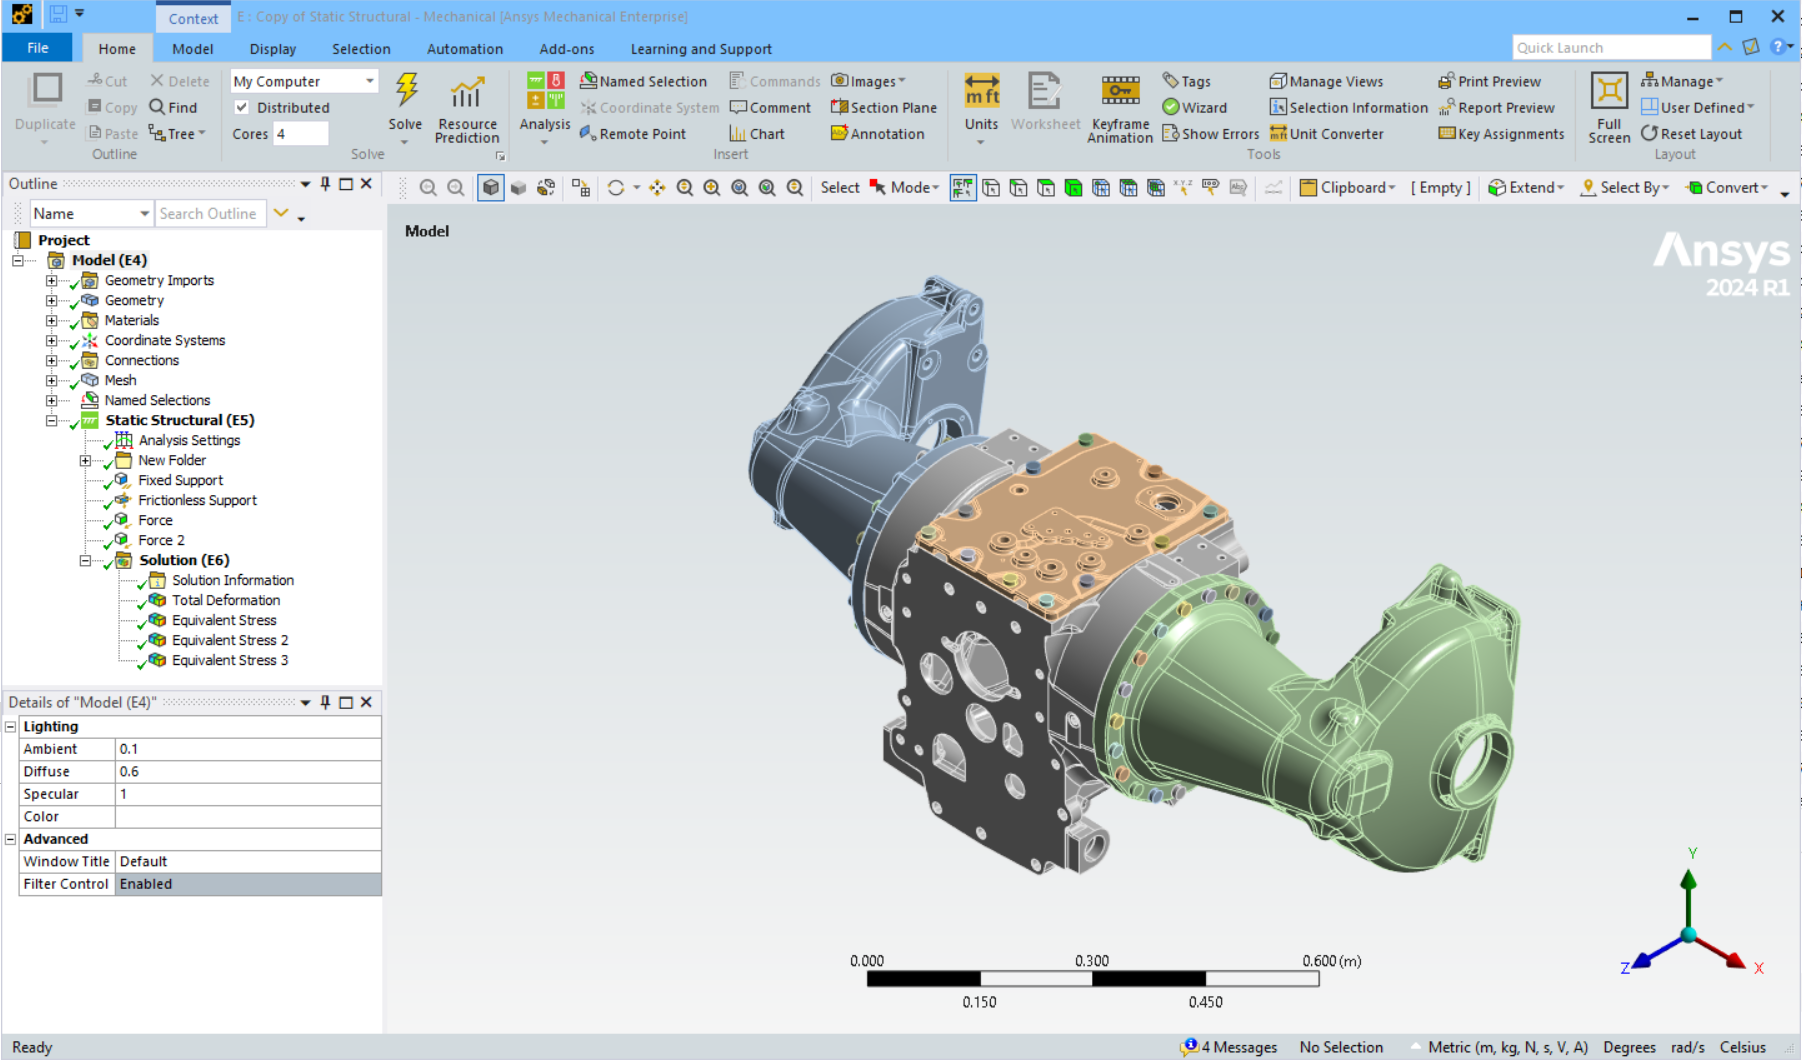Open the Mechanical Wizard
Screen dimensions: 1802x1060
1199,107
